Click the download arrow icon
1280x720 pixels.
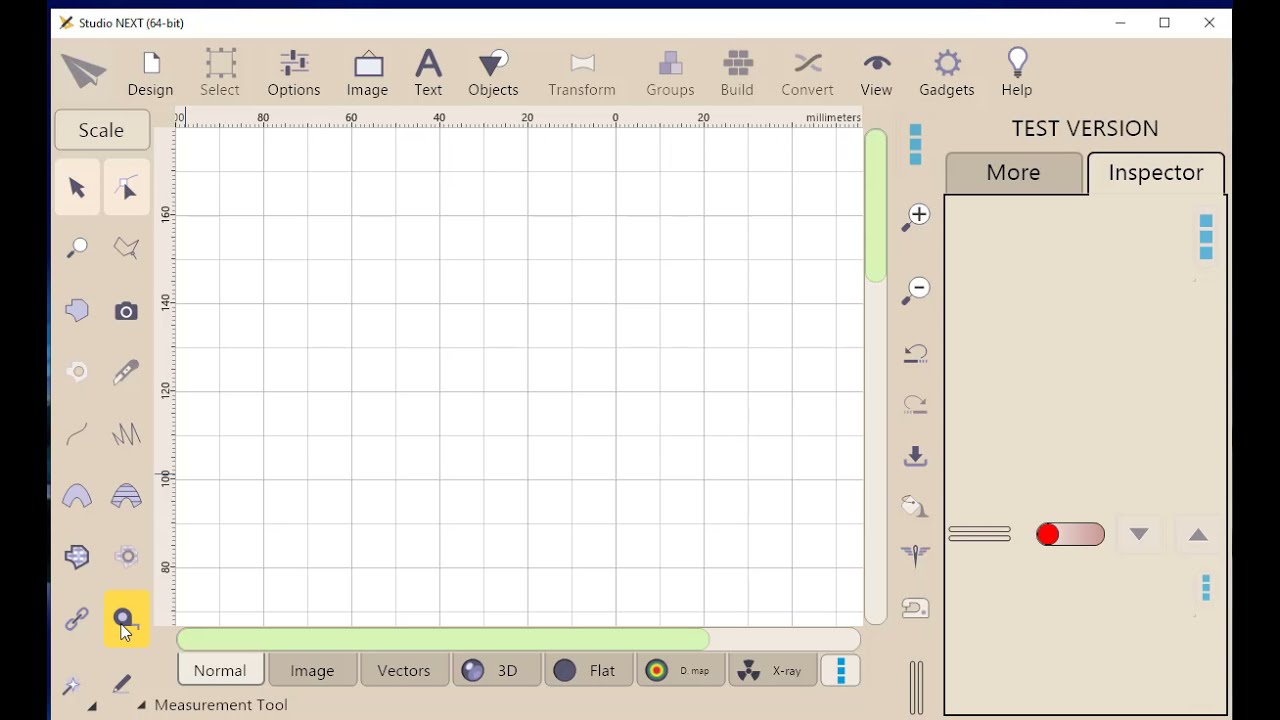click(915, 456)
